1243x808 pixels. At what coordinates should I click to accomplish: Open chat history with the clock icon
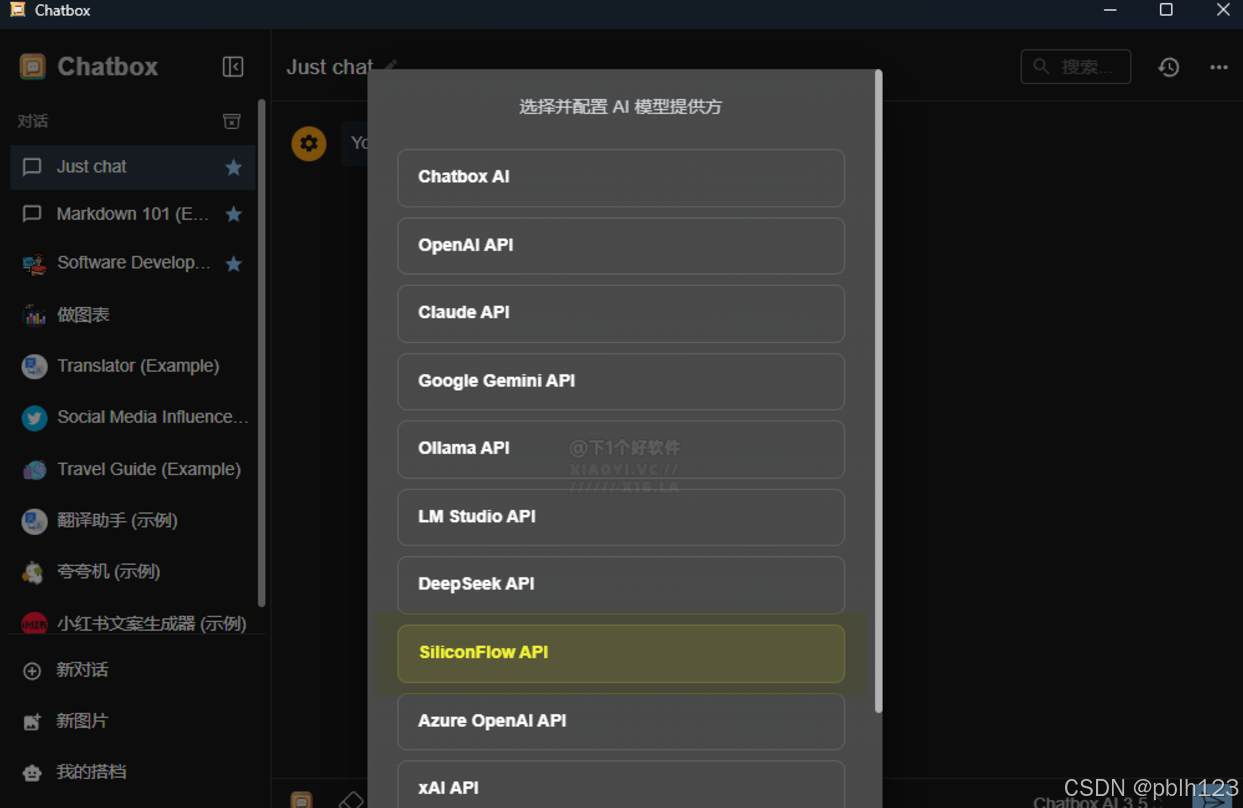[1168, 67]
